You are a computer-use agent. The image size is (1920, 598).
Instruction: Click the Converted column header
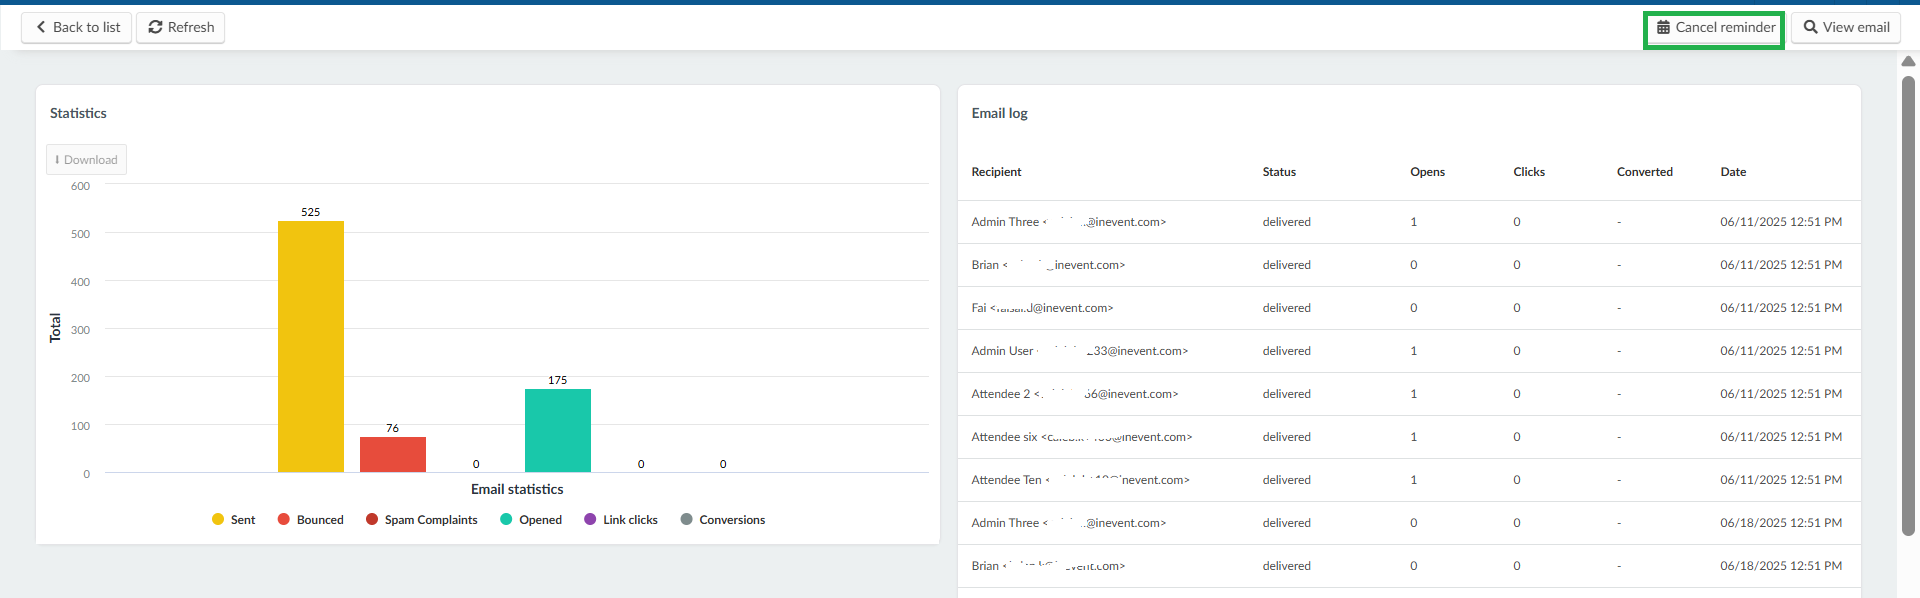tap(1644, 172)
